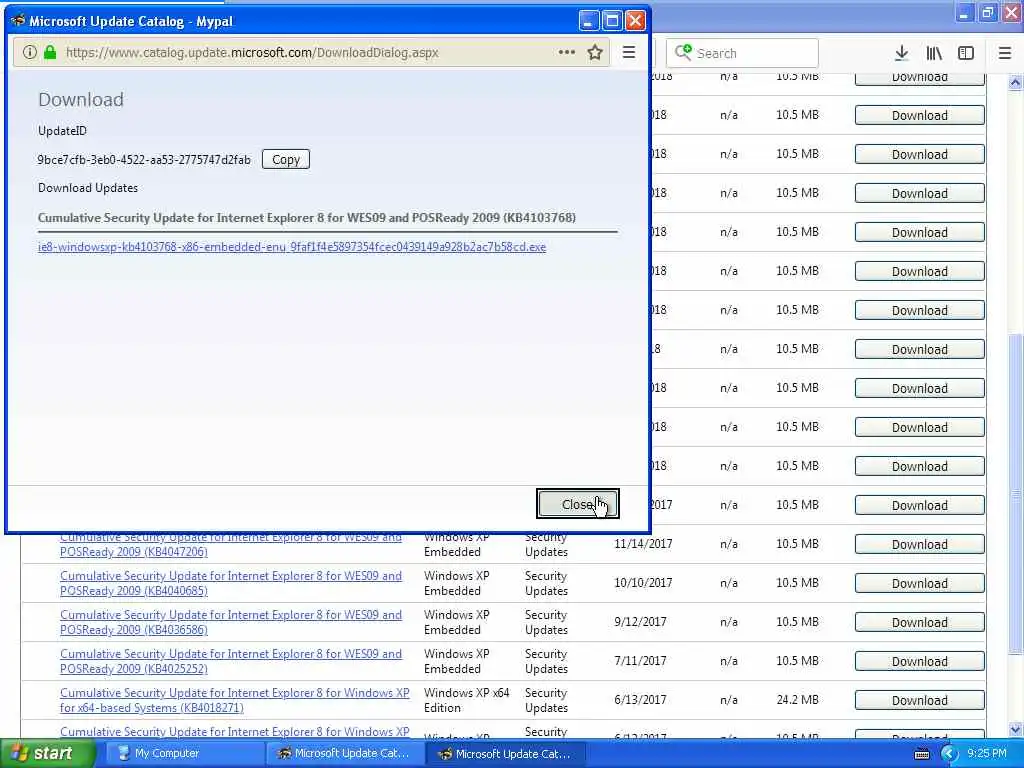Download the 24.2 MB x64 update
This screenshot has width=1024, height=768.
tap(920, 700)
